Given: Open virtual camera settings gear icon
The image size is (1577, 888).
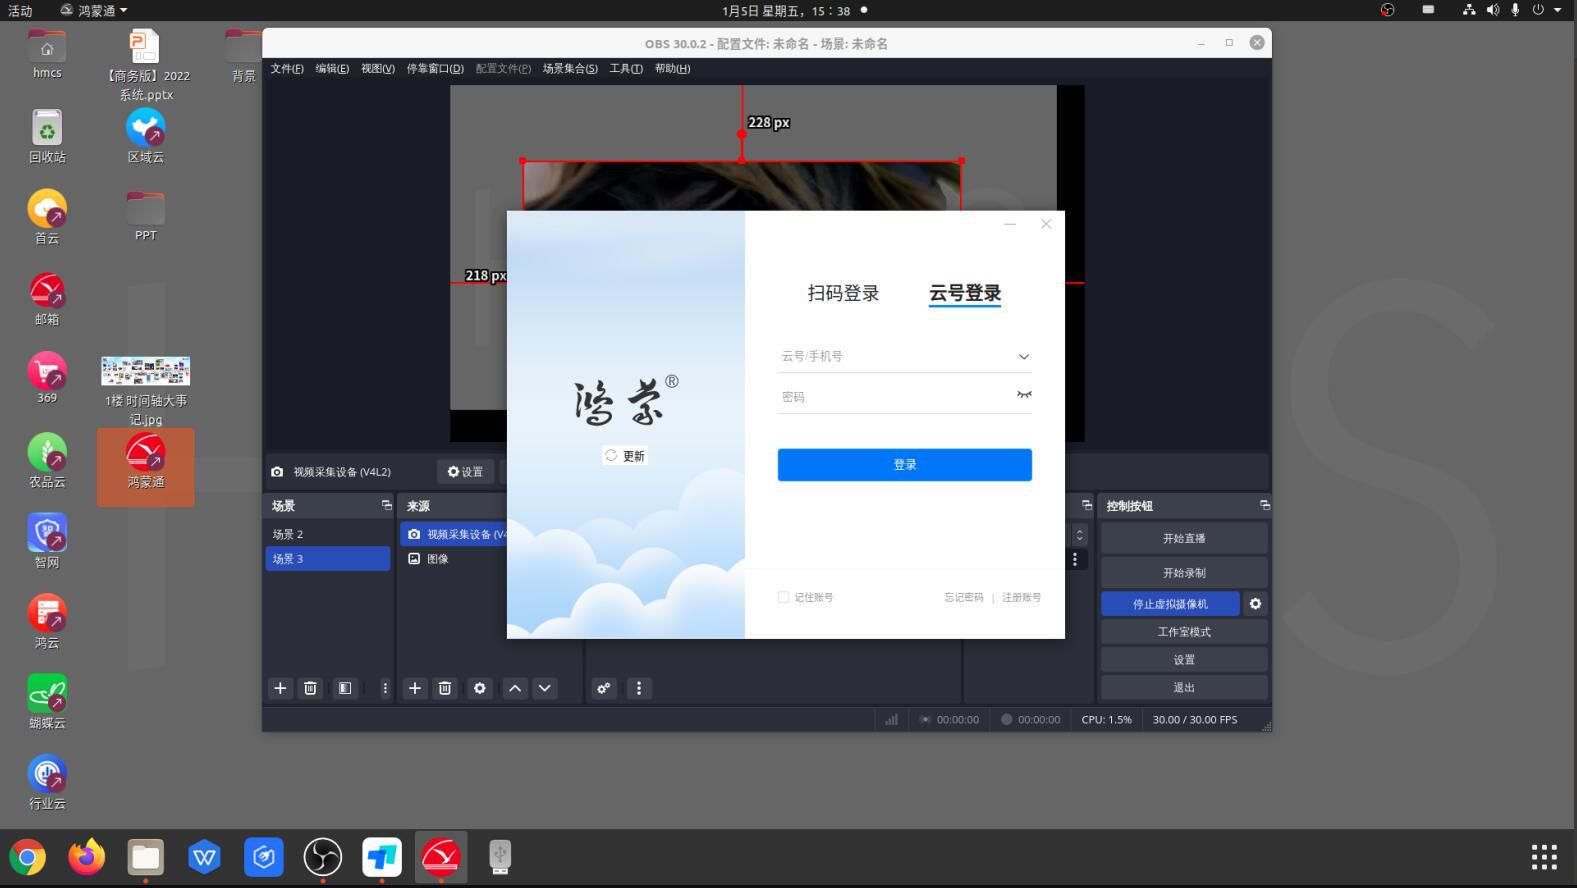Looking at the screenshot, I should click(x=1255, y=604).
